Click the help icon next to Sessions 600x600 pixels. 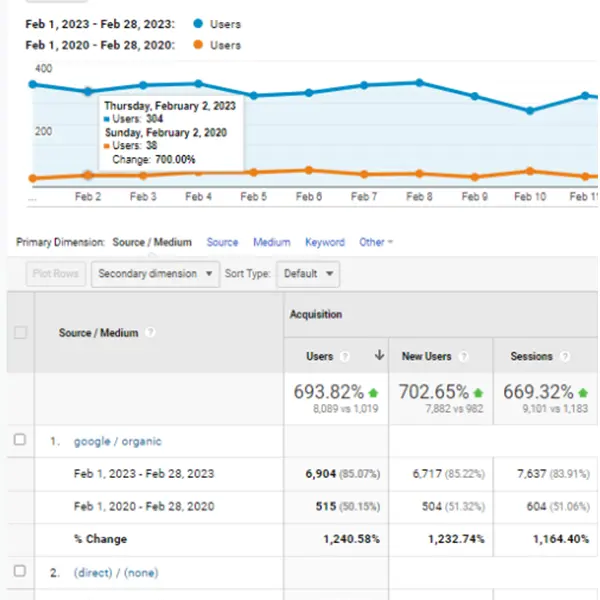point(565,357)
